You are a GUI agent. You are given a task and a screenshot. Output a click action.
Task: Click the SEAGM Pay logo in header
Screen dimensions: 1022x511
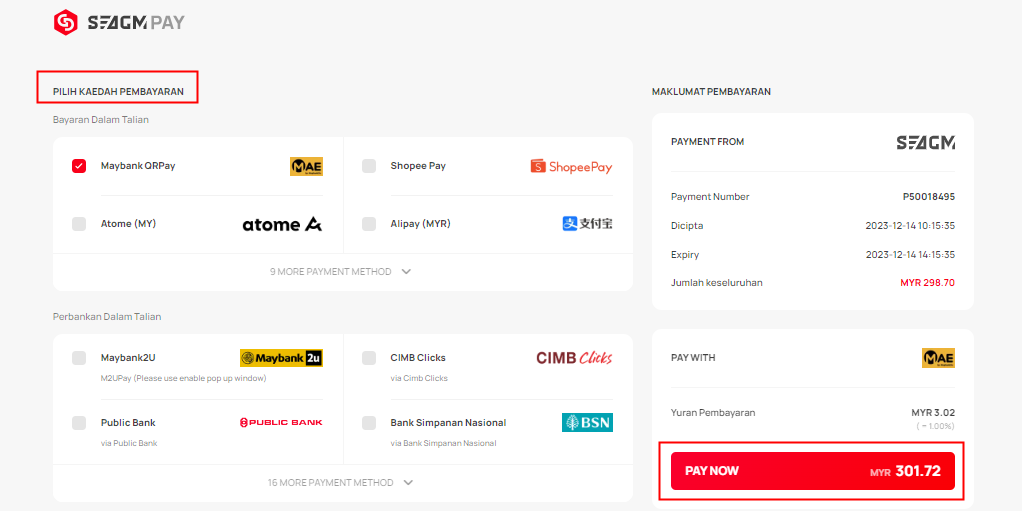click(119, 23)
